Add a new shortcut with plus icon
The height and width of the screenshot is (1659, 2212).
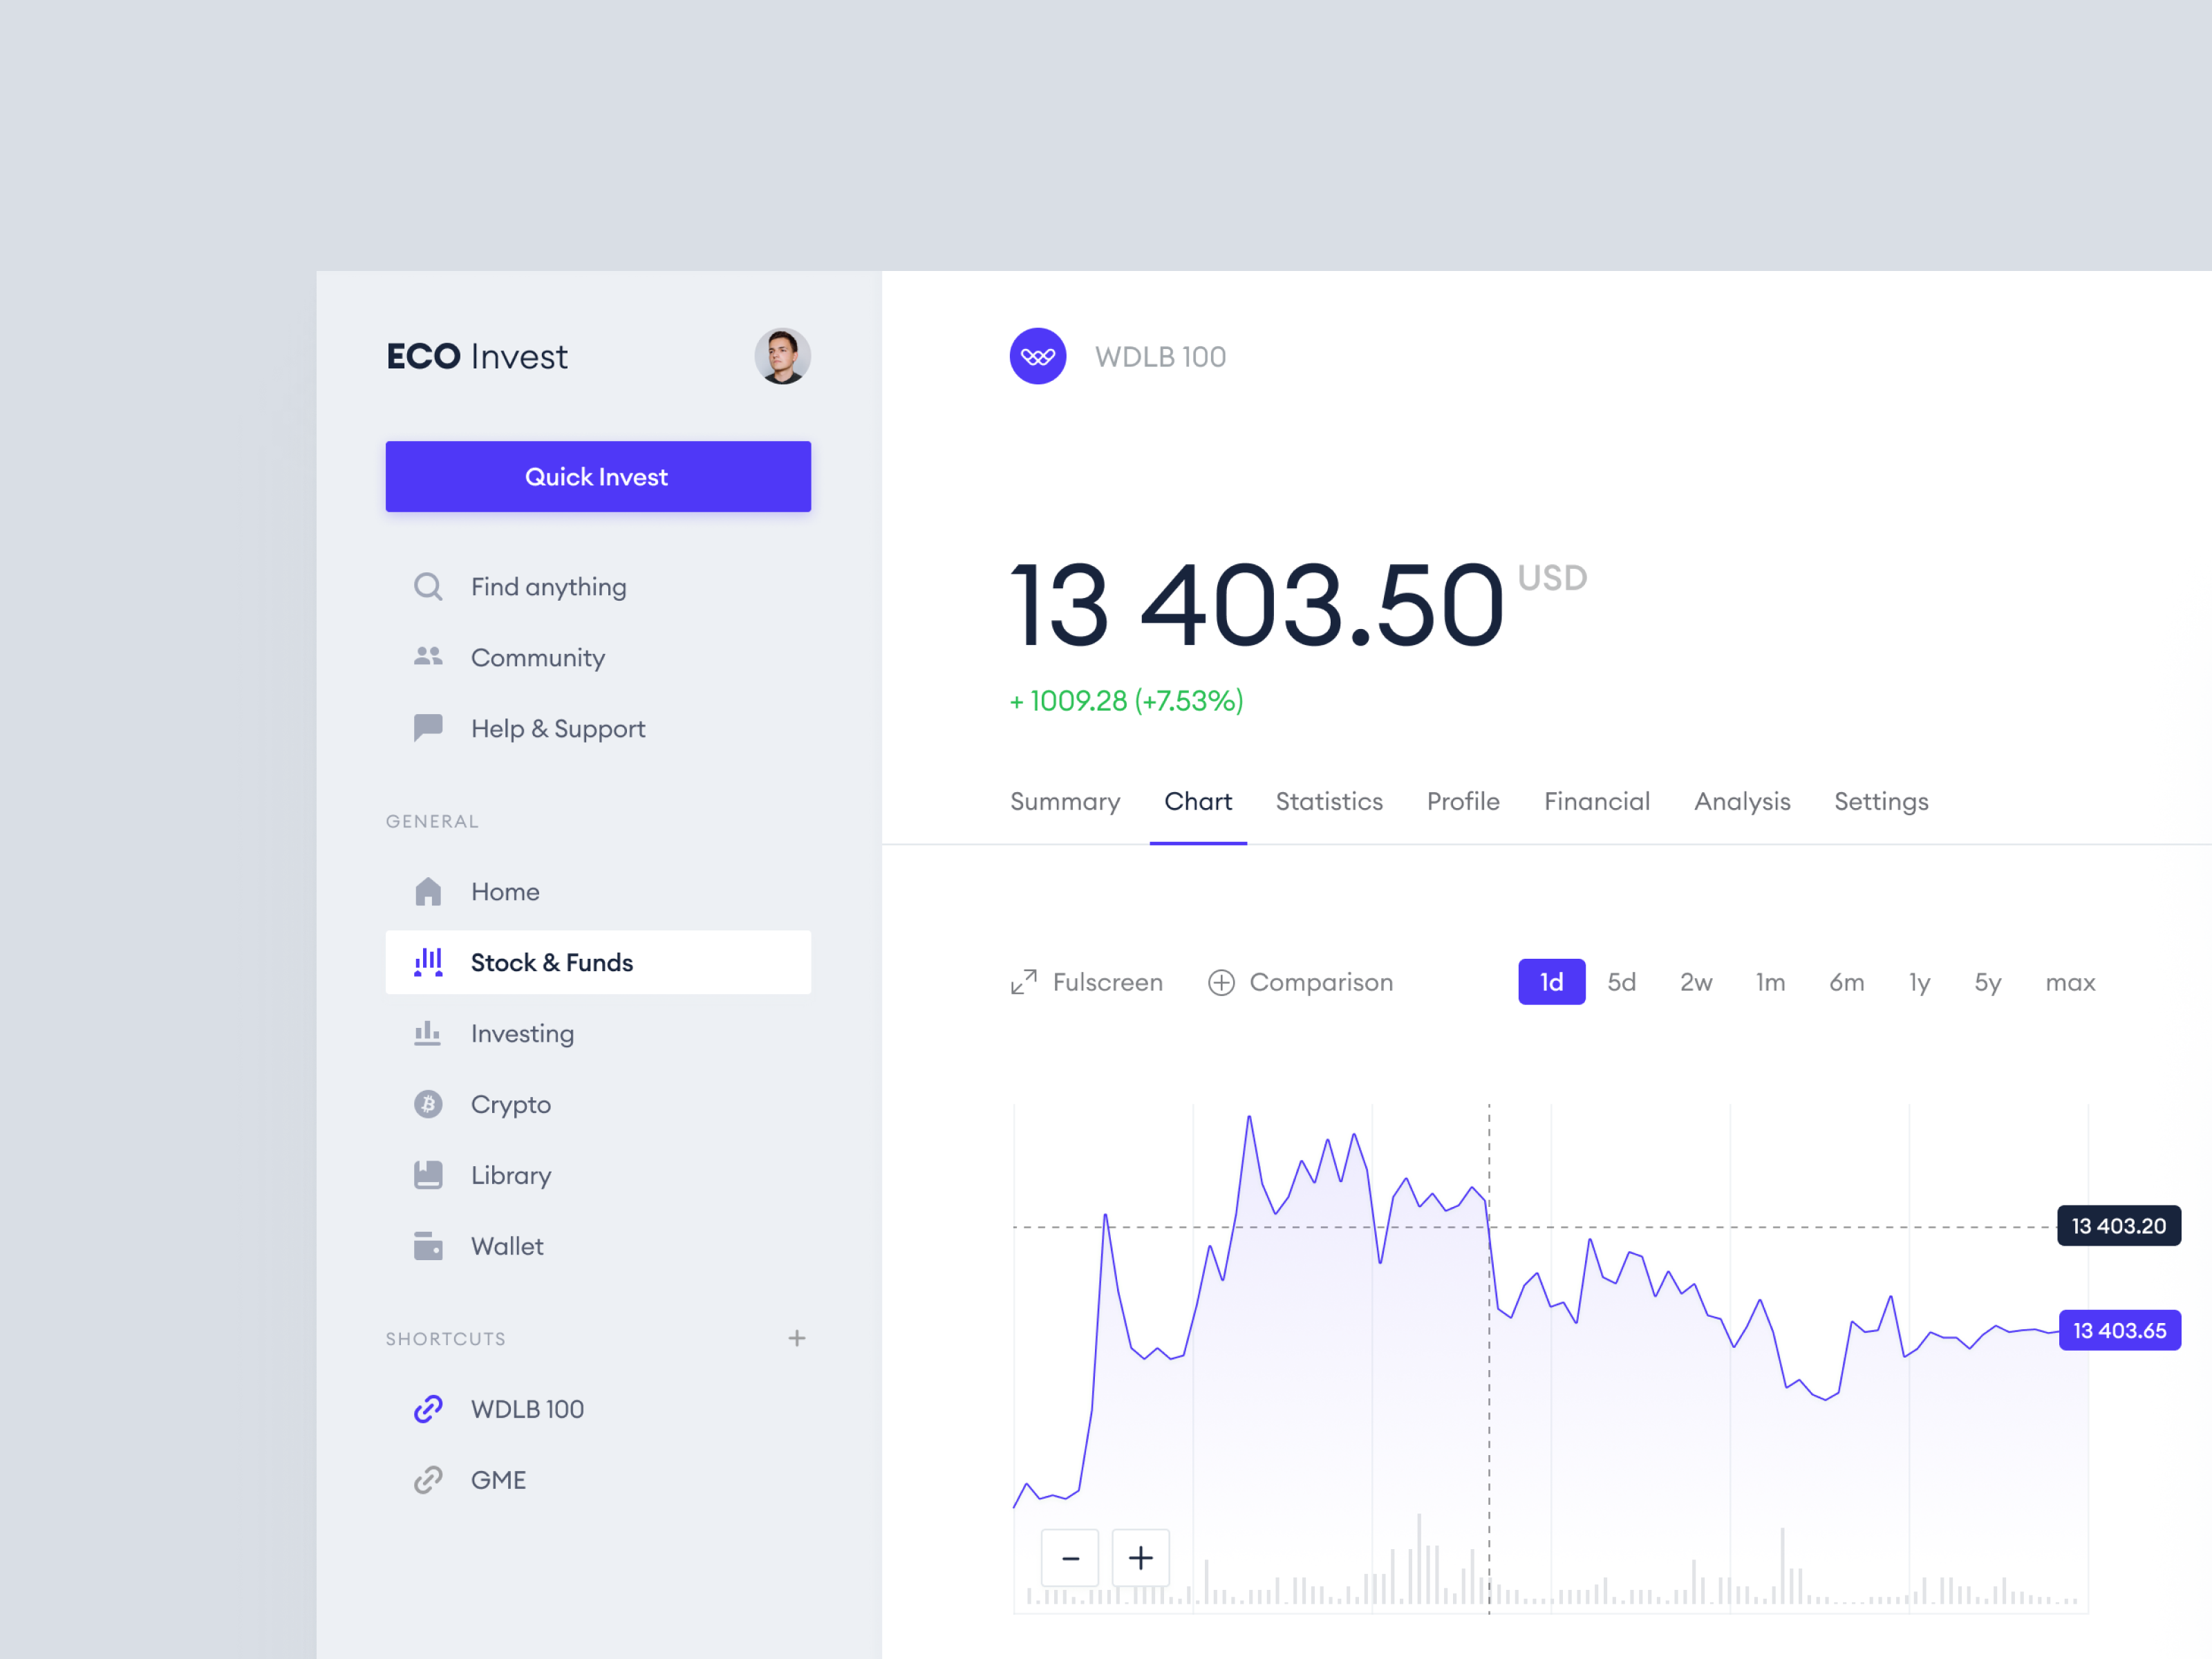click(x=797, y=1338)
